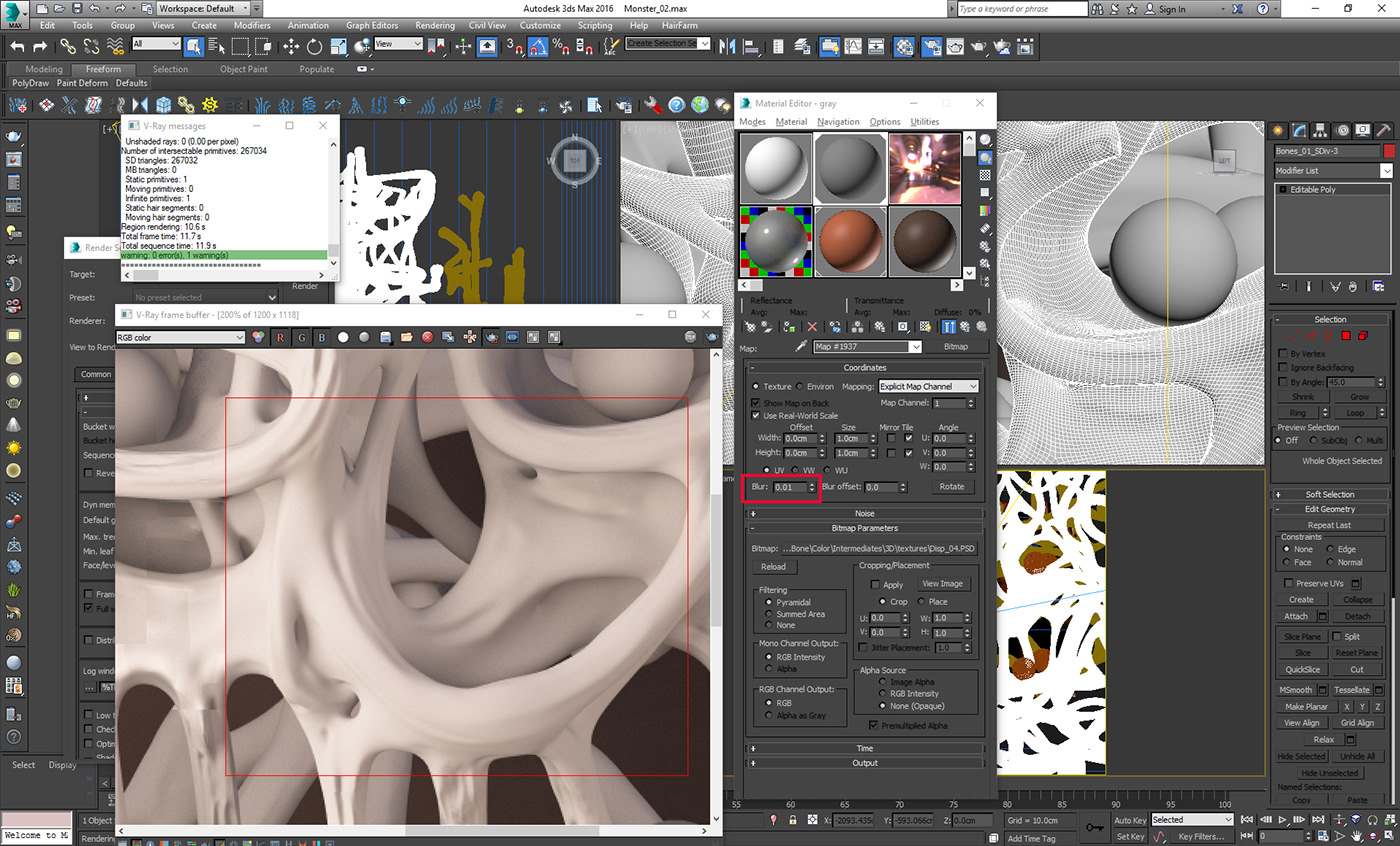Clear image with red frame buffer icon
1400x846 pixels.
pyautogui.click(x=427, y=338)
